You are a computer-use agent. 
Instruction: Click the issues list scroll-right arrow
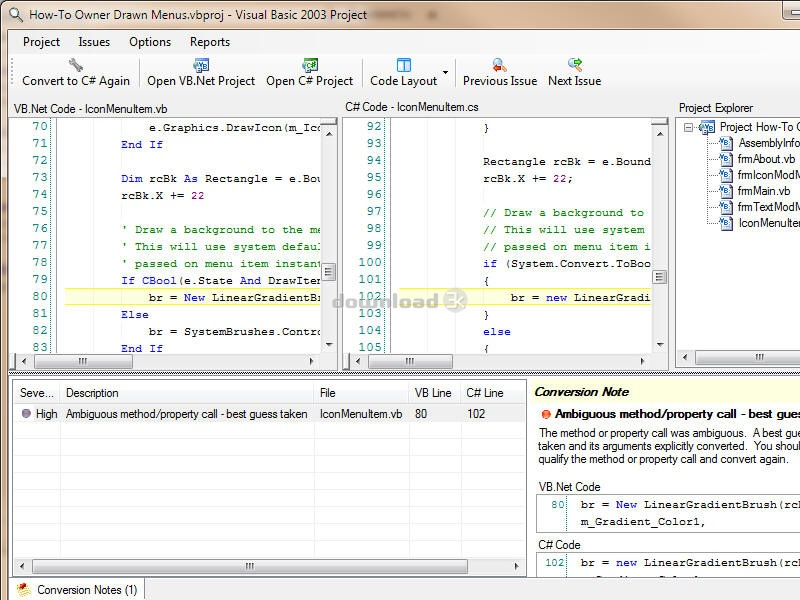[x=516, y=566]
